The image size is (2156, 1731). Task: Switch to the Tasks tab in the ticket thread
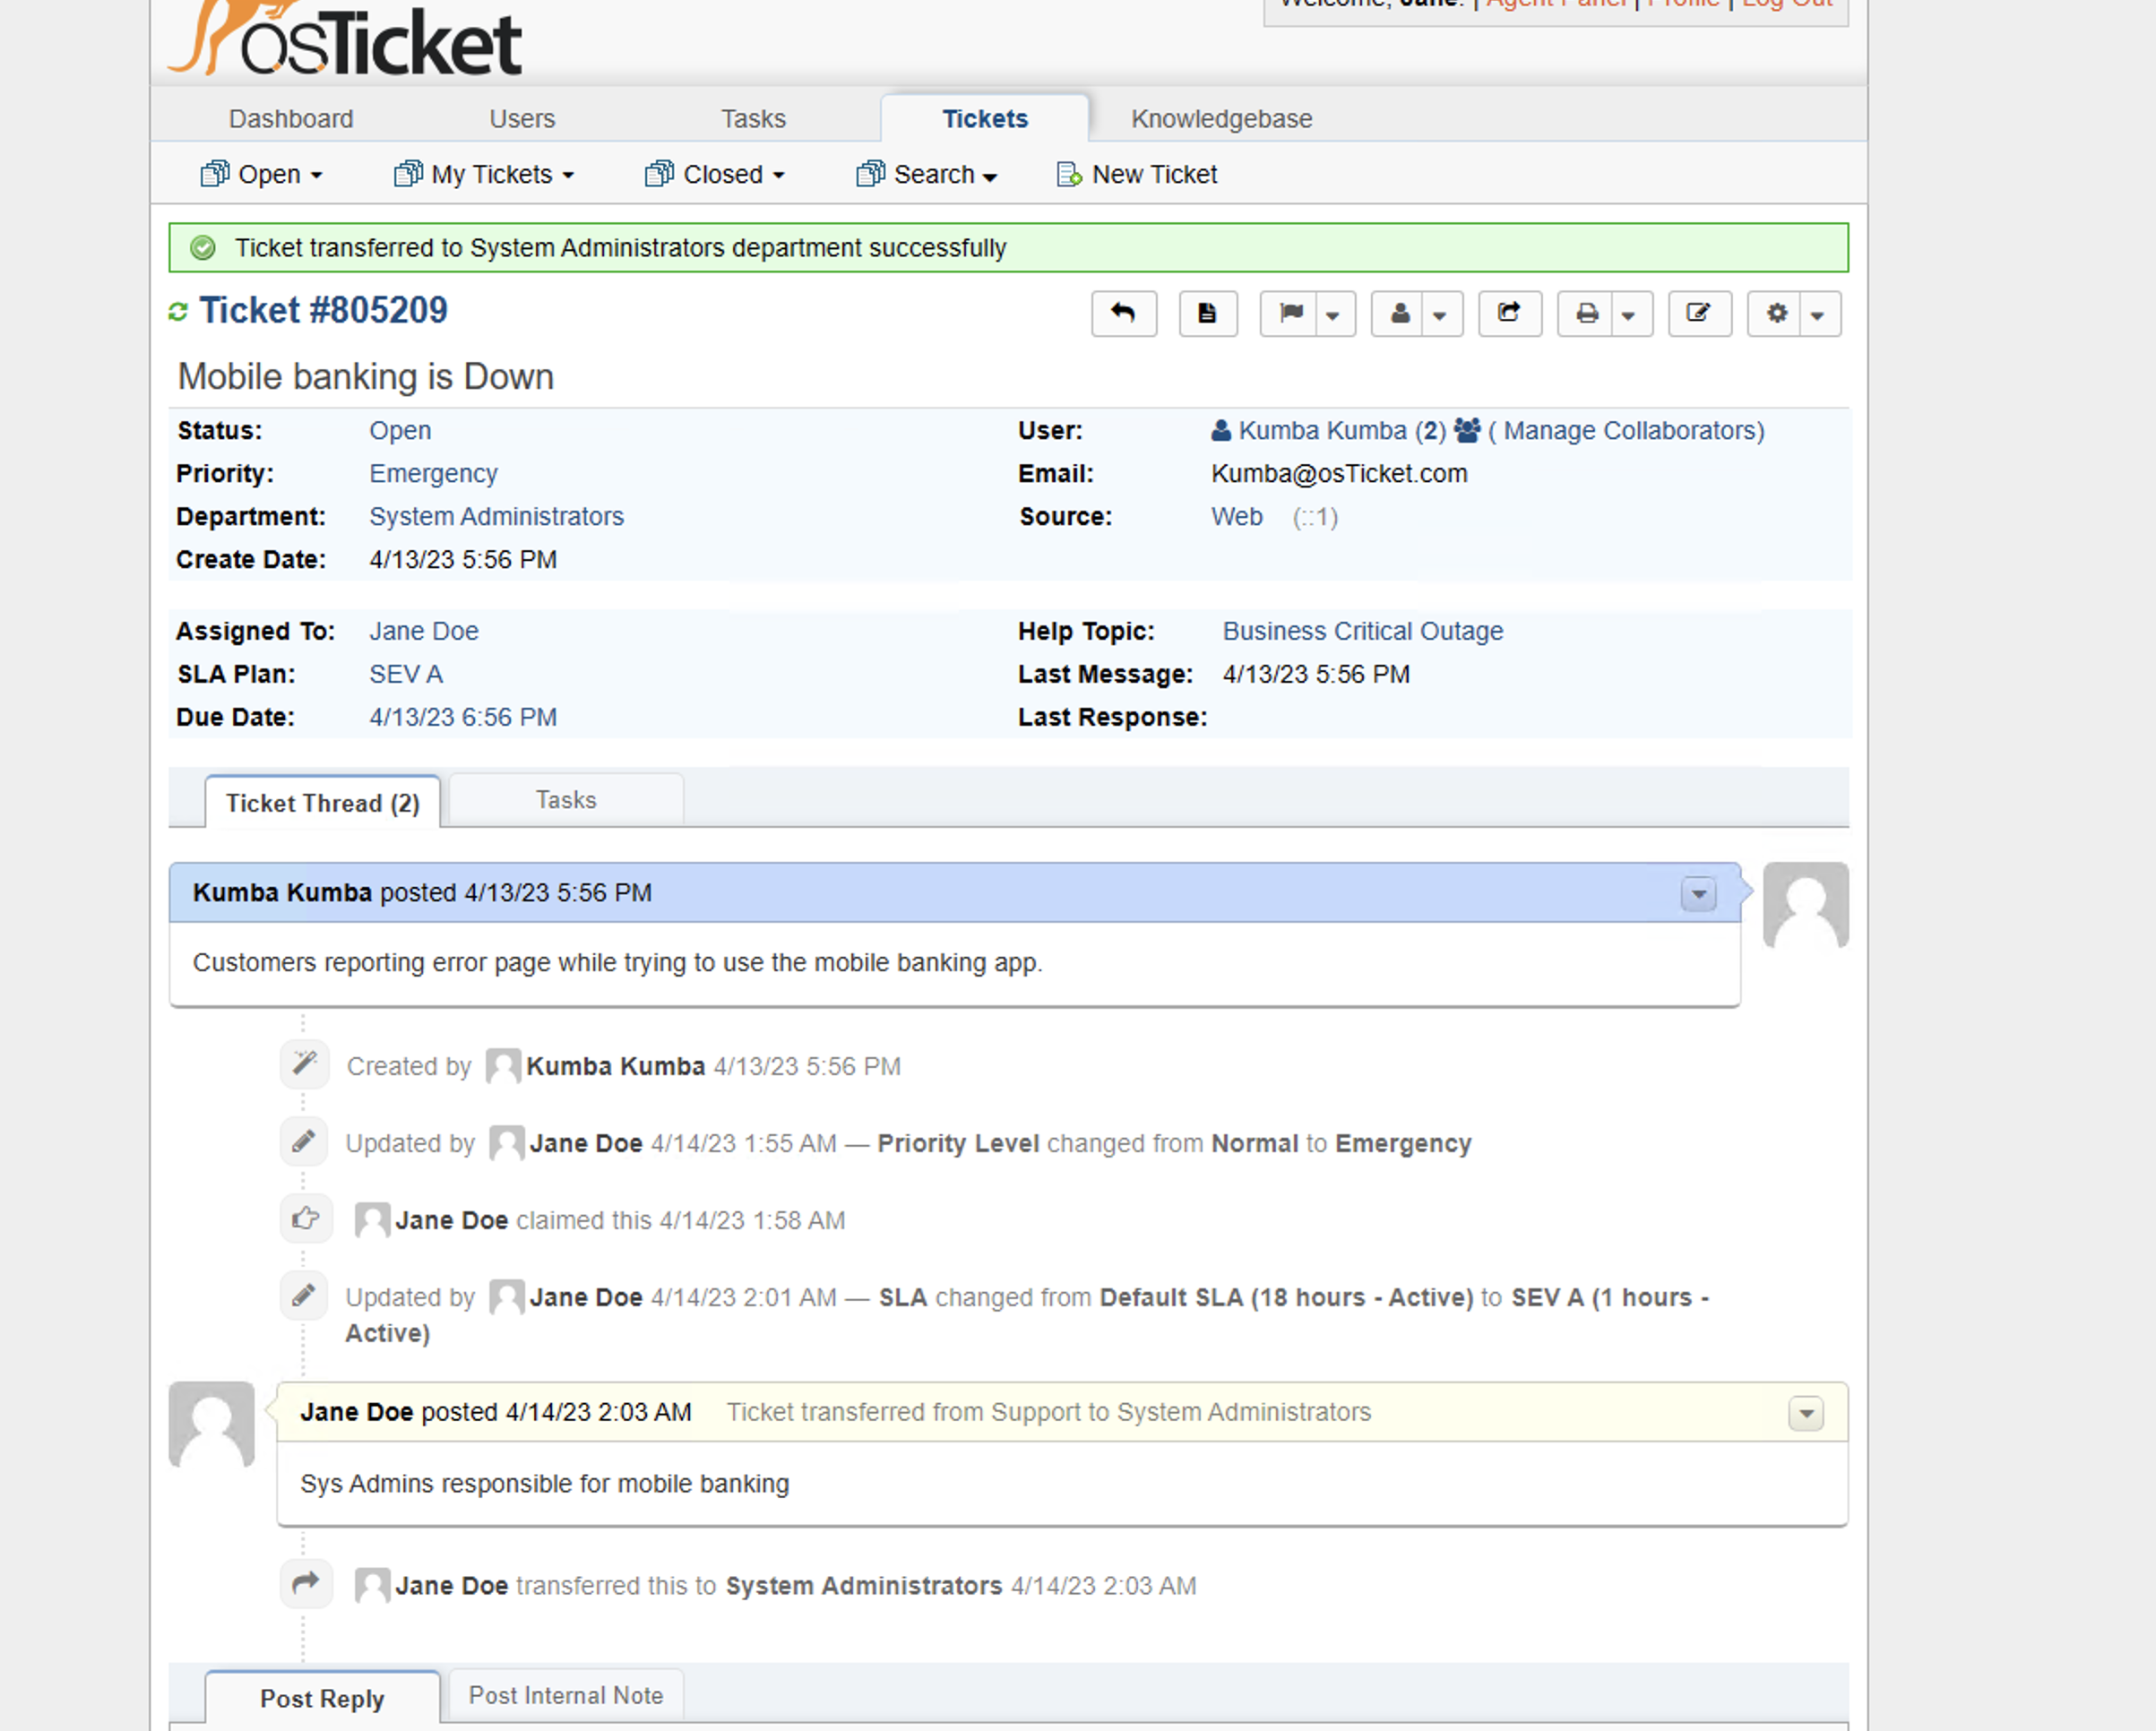point(565,799)
